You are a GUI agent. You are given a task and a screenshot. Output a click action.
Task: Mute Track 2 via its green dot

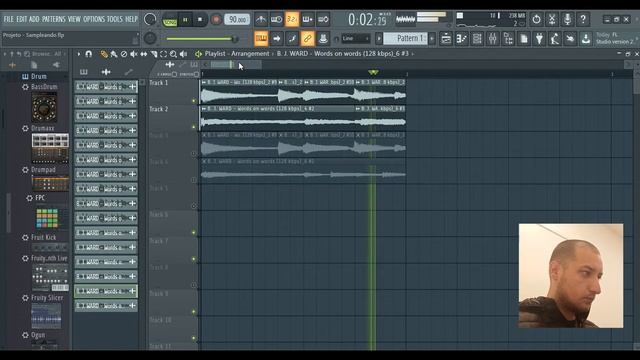194,127
